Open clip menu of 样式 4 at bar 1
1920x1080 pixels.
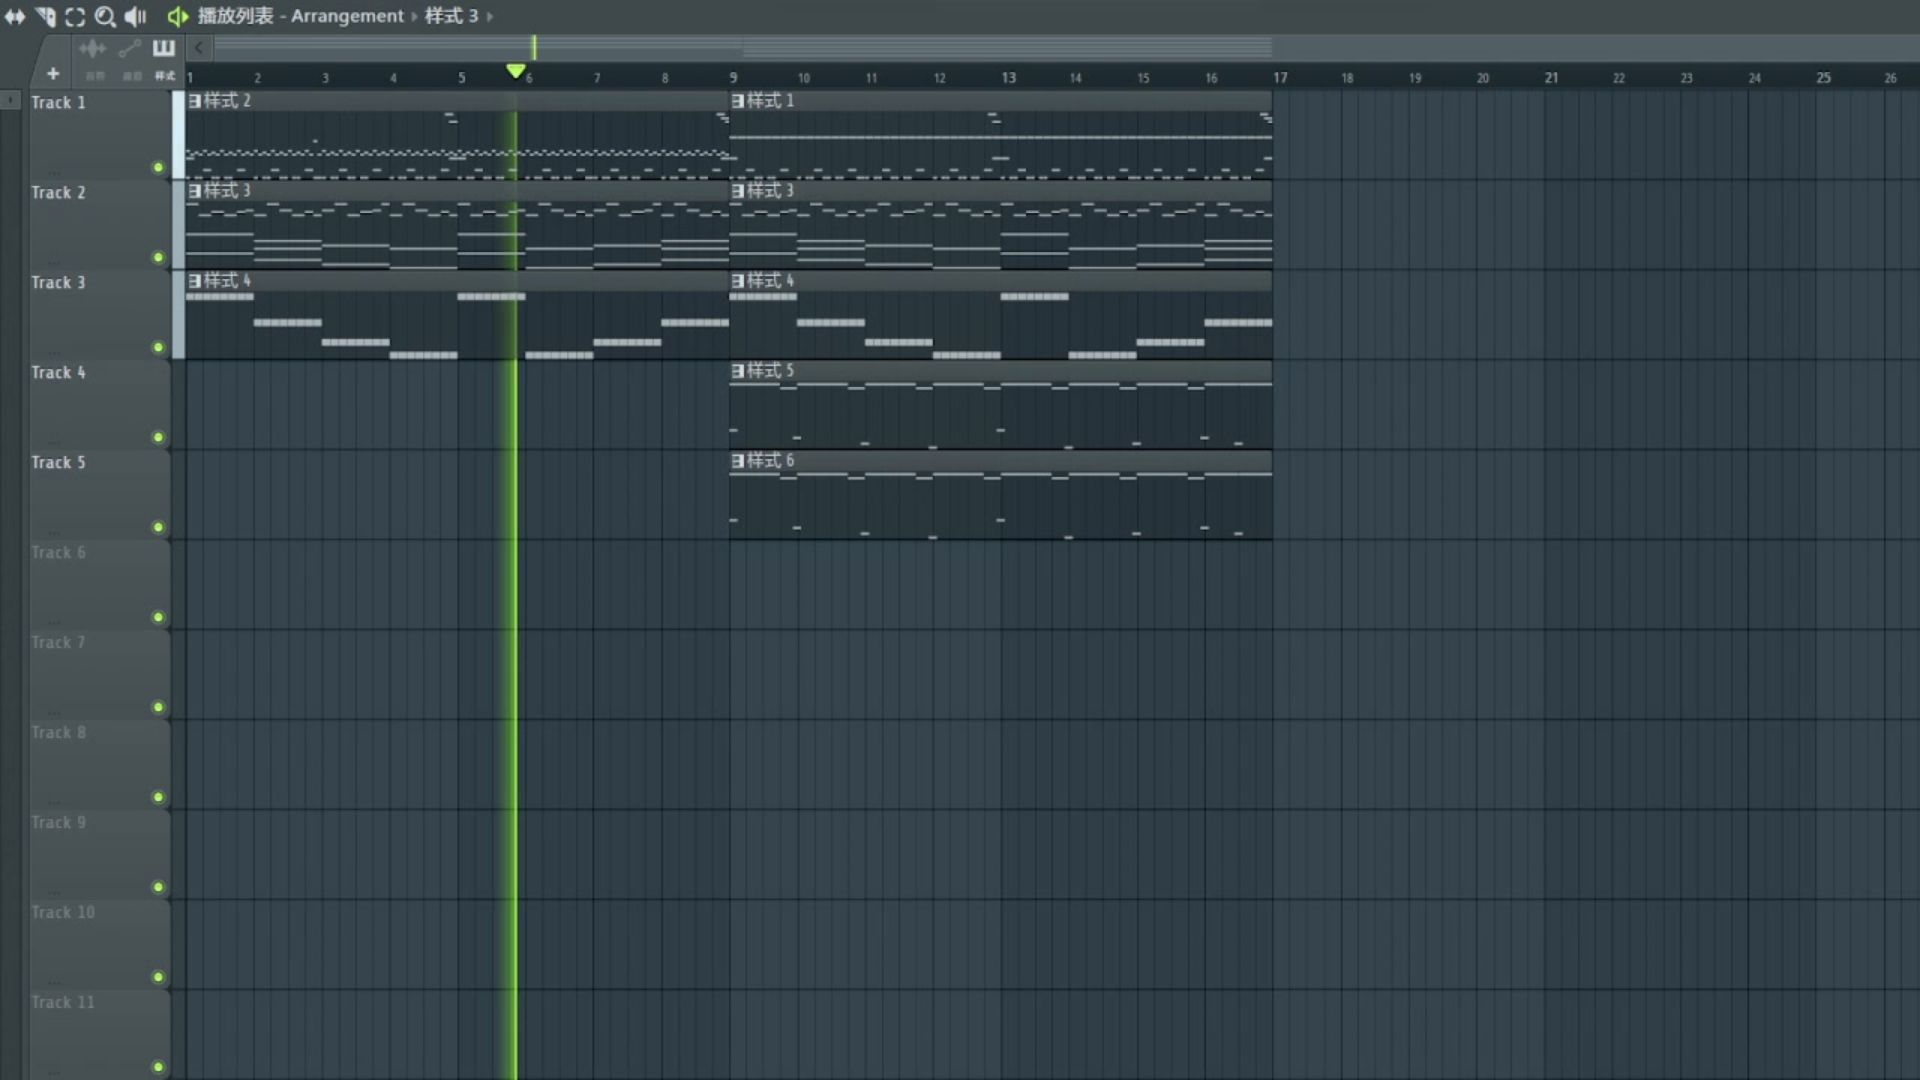pos(195,281)
